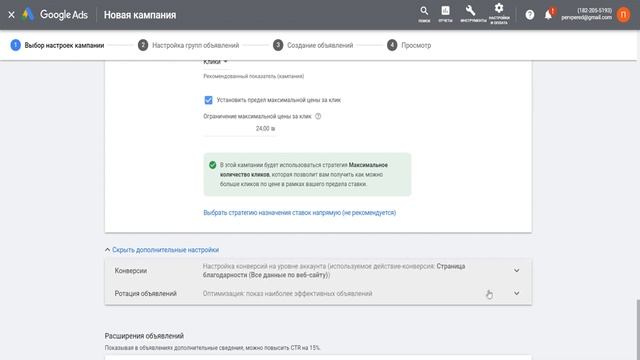Screen dimensions: 640x360
Task: Click the Ротация объявлений row label
Action: (x=145, y=293)
